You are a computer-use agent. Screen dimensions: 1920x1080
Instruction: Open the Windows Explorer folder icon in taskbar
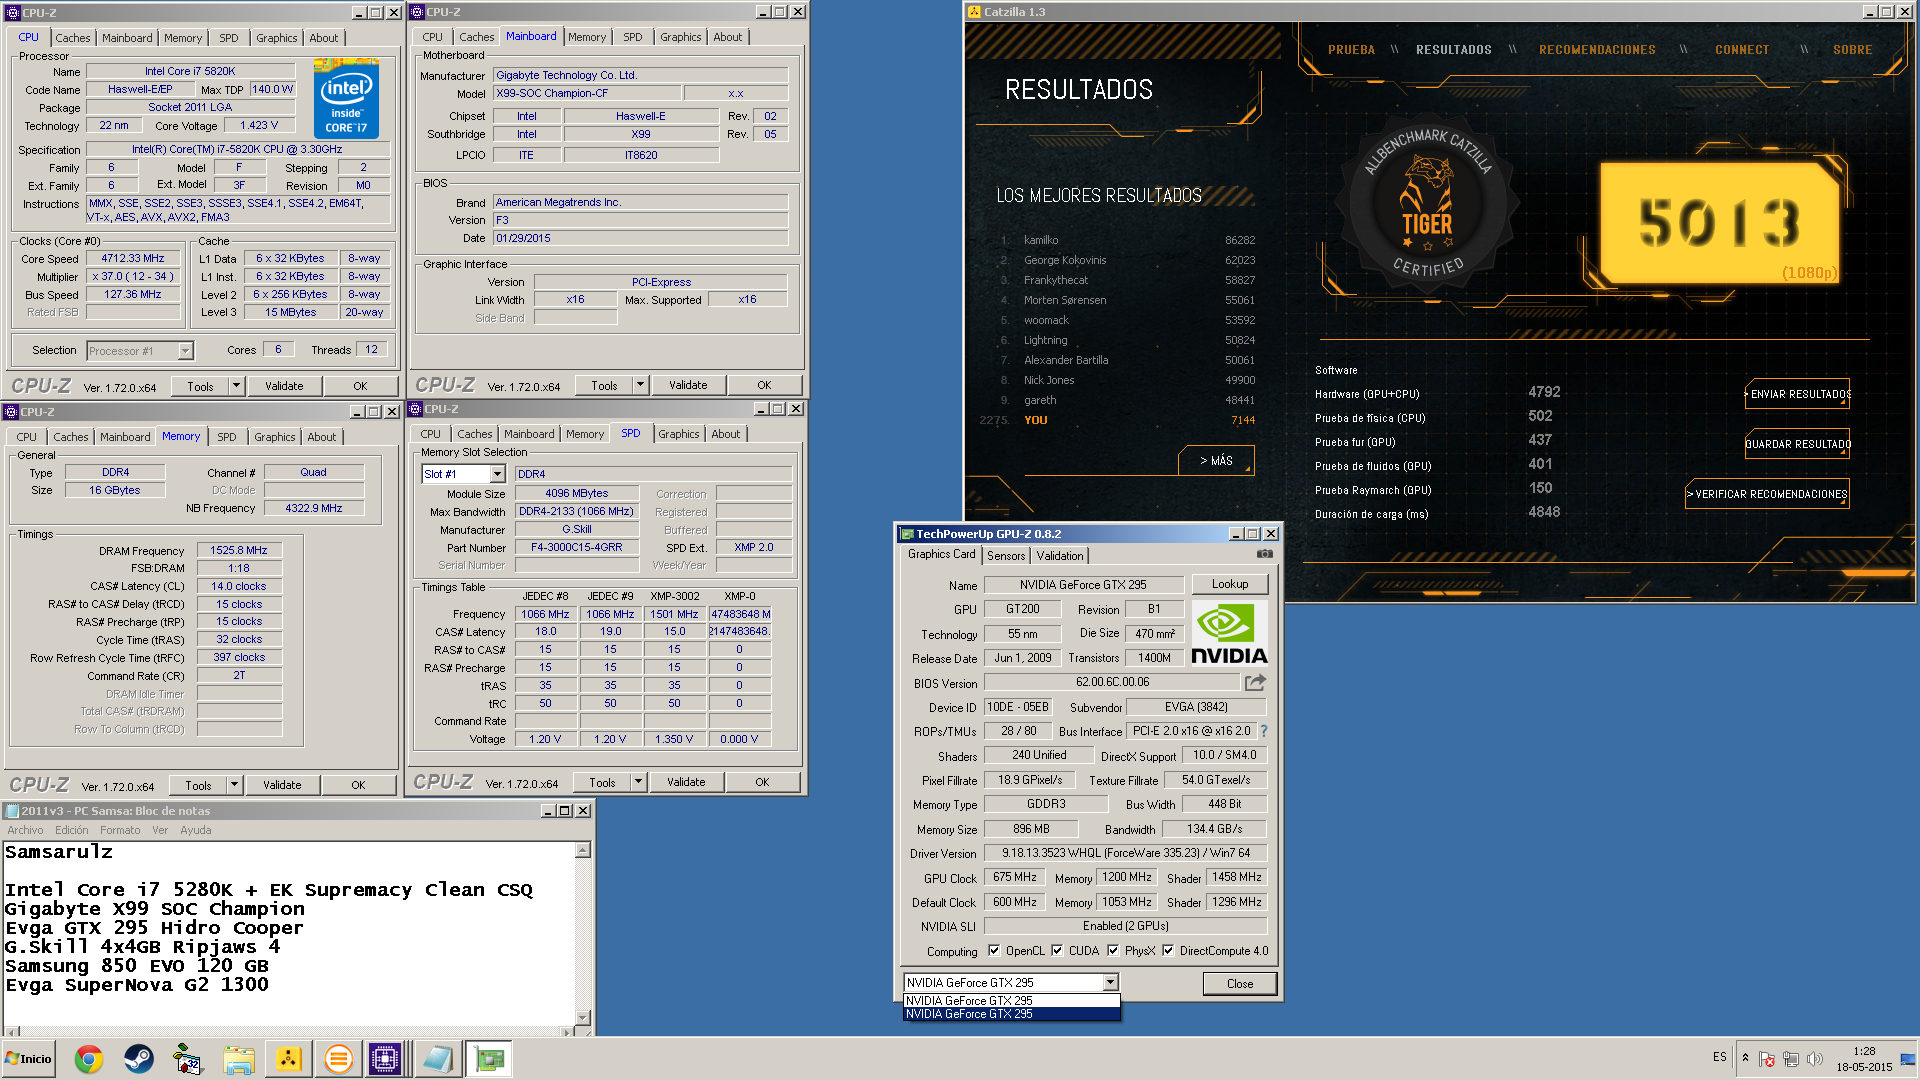pyautogui.click(x=239, y=1059)
